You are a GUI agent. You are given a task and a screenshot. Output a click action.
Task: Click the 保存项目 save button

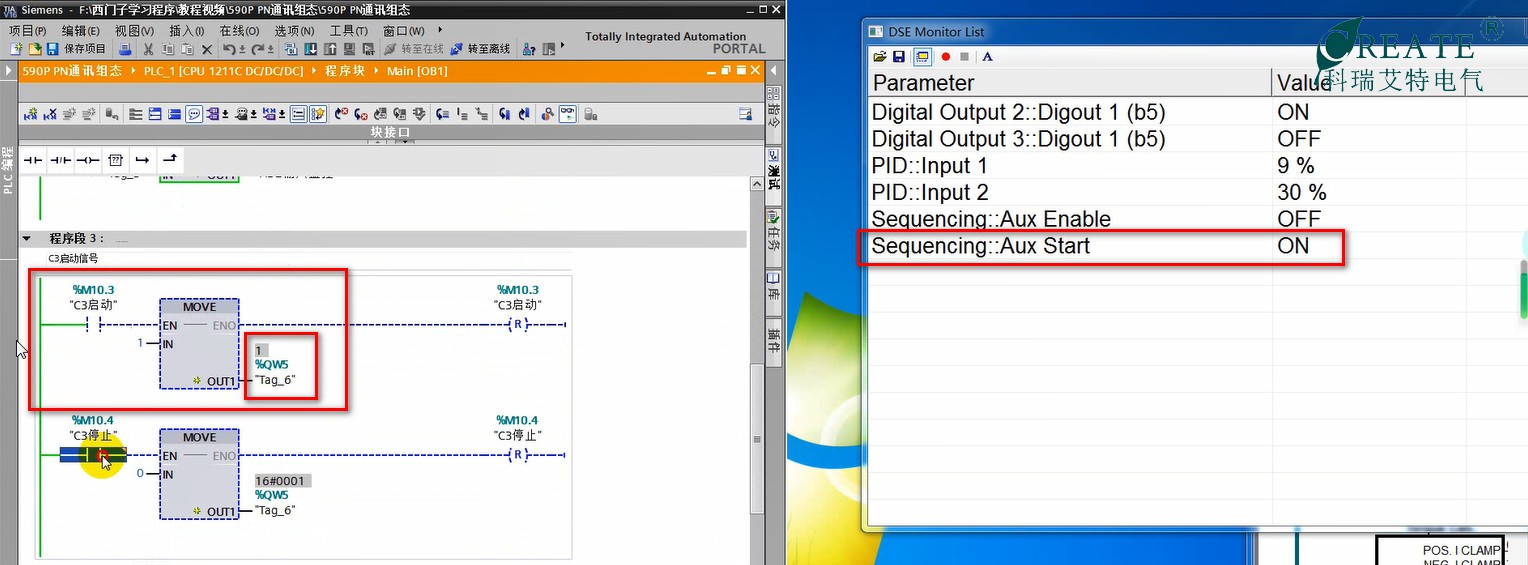pos(76,49)
